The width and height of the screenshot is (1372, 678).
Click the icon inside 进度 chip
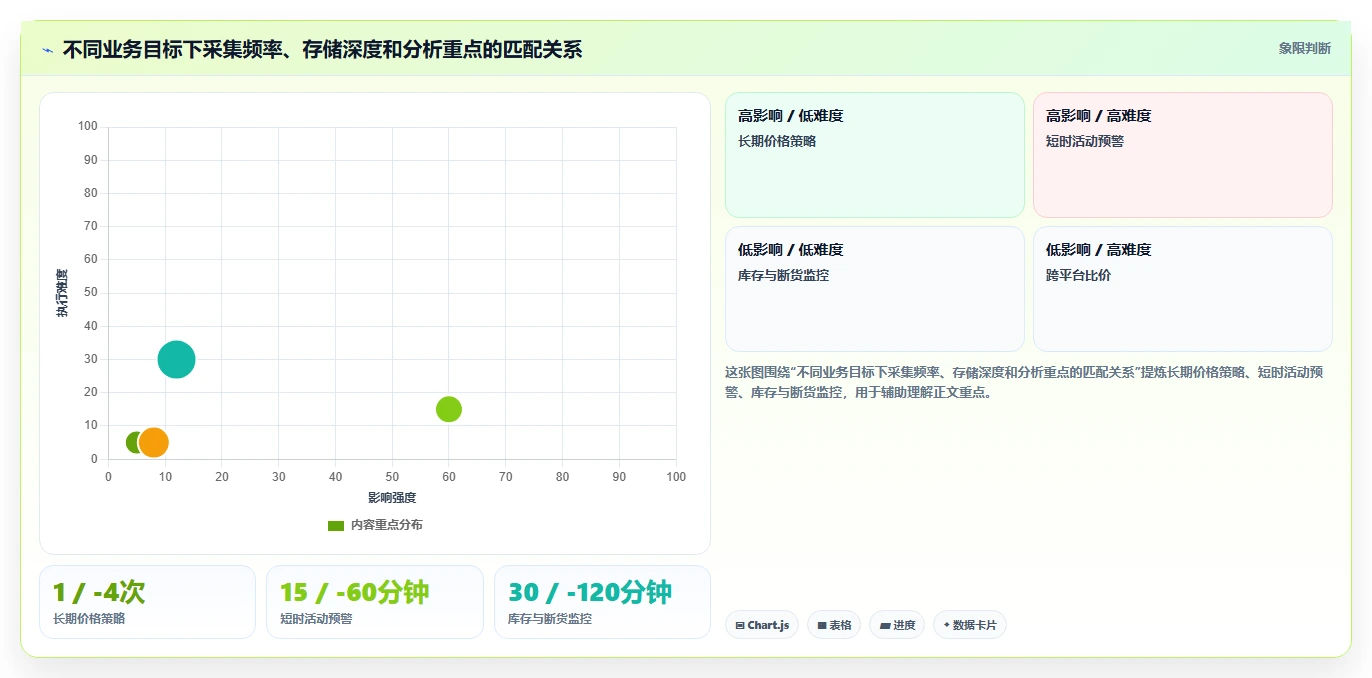point(885,626)
